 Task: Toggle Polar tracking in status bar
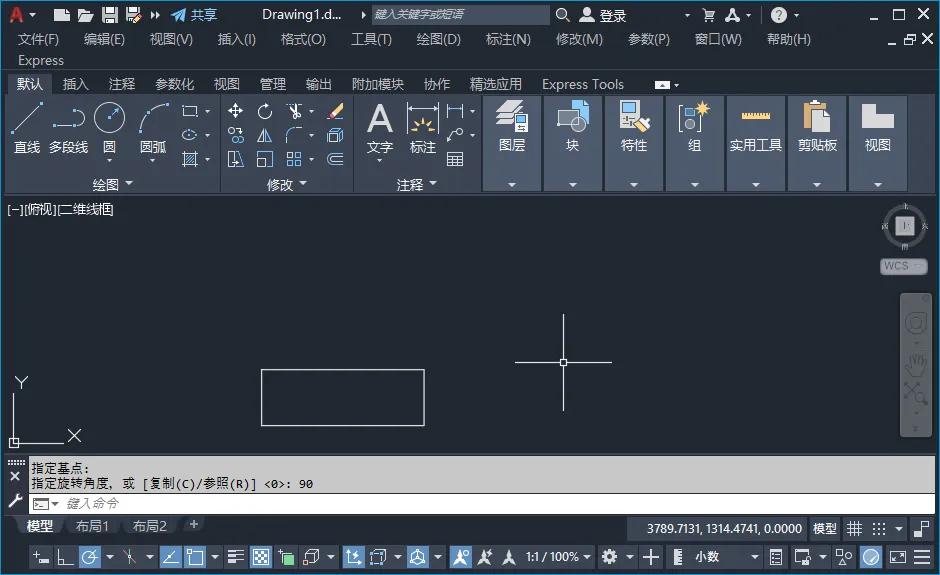[89, 558]
